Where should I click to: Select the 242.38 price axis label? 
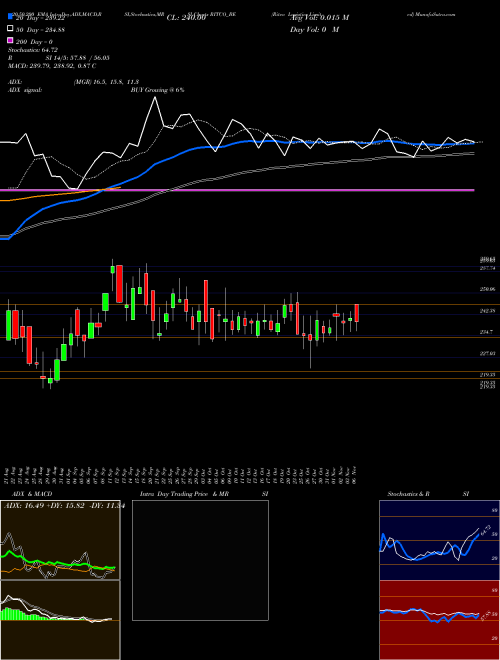(x=487, y=311)
